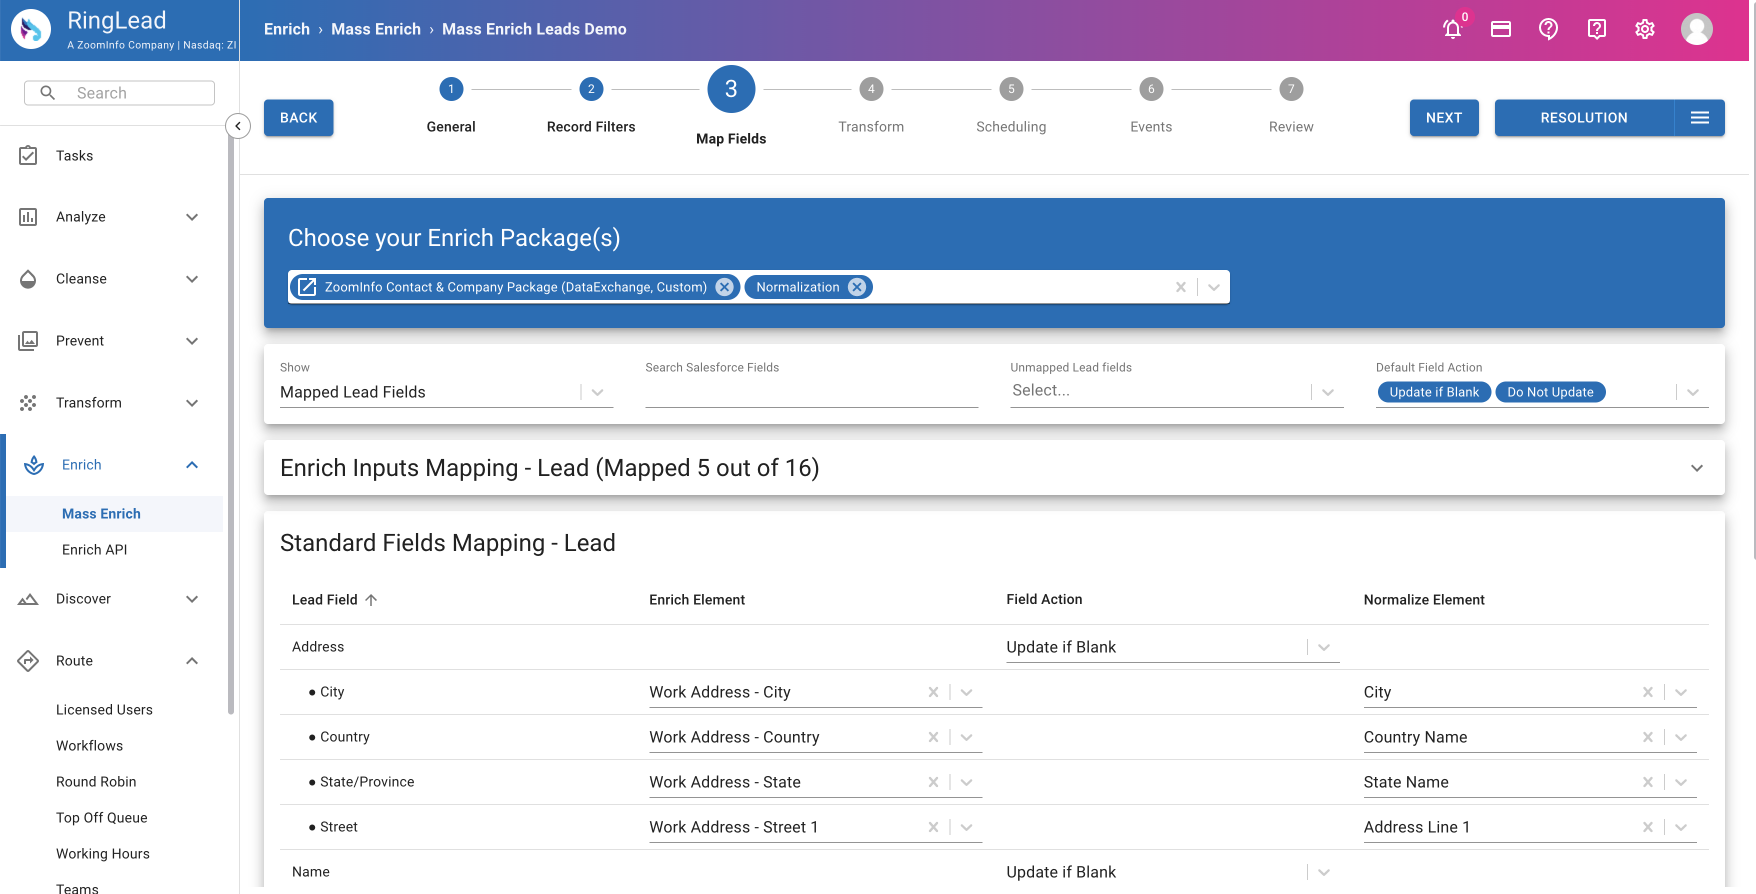Clear all selected enrich packages
Screen dimensions: 1756x894
1180,287
